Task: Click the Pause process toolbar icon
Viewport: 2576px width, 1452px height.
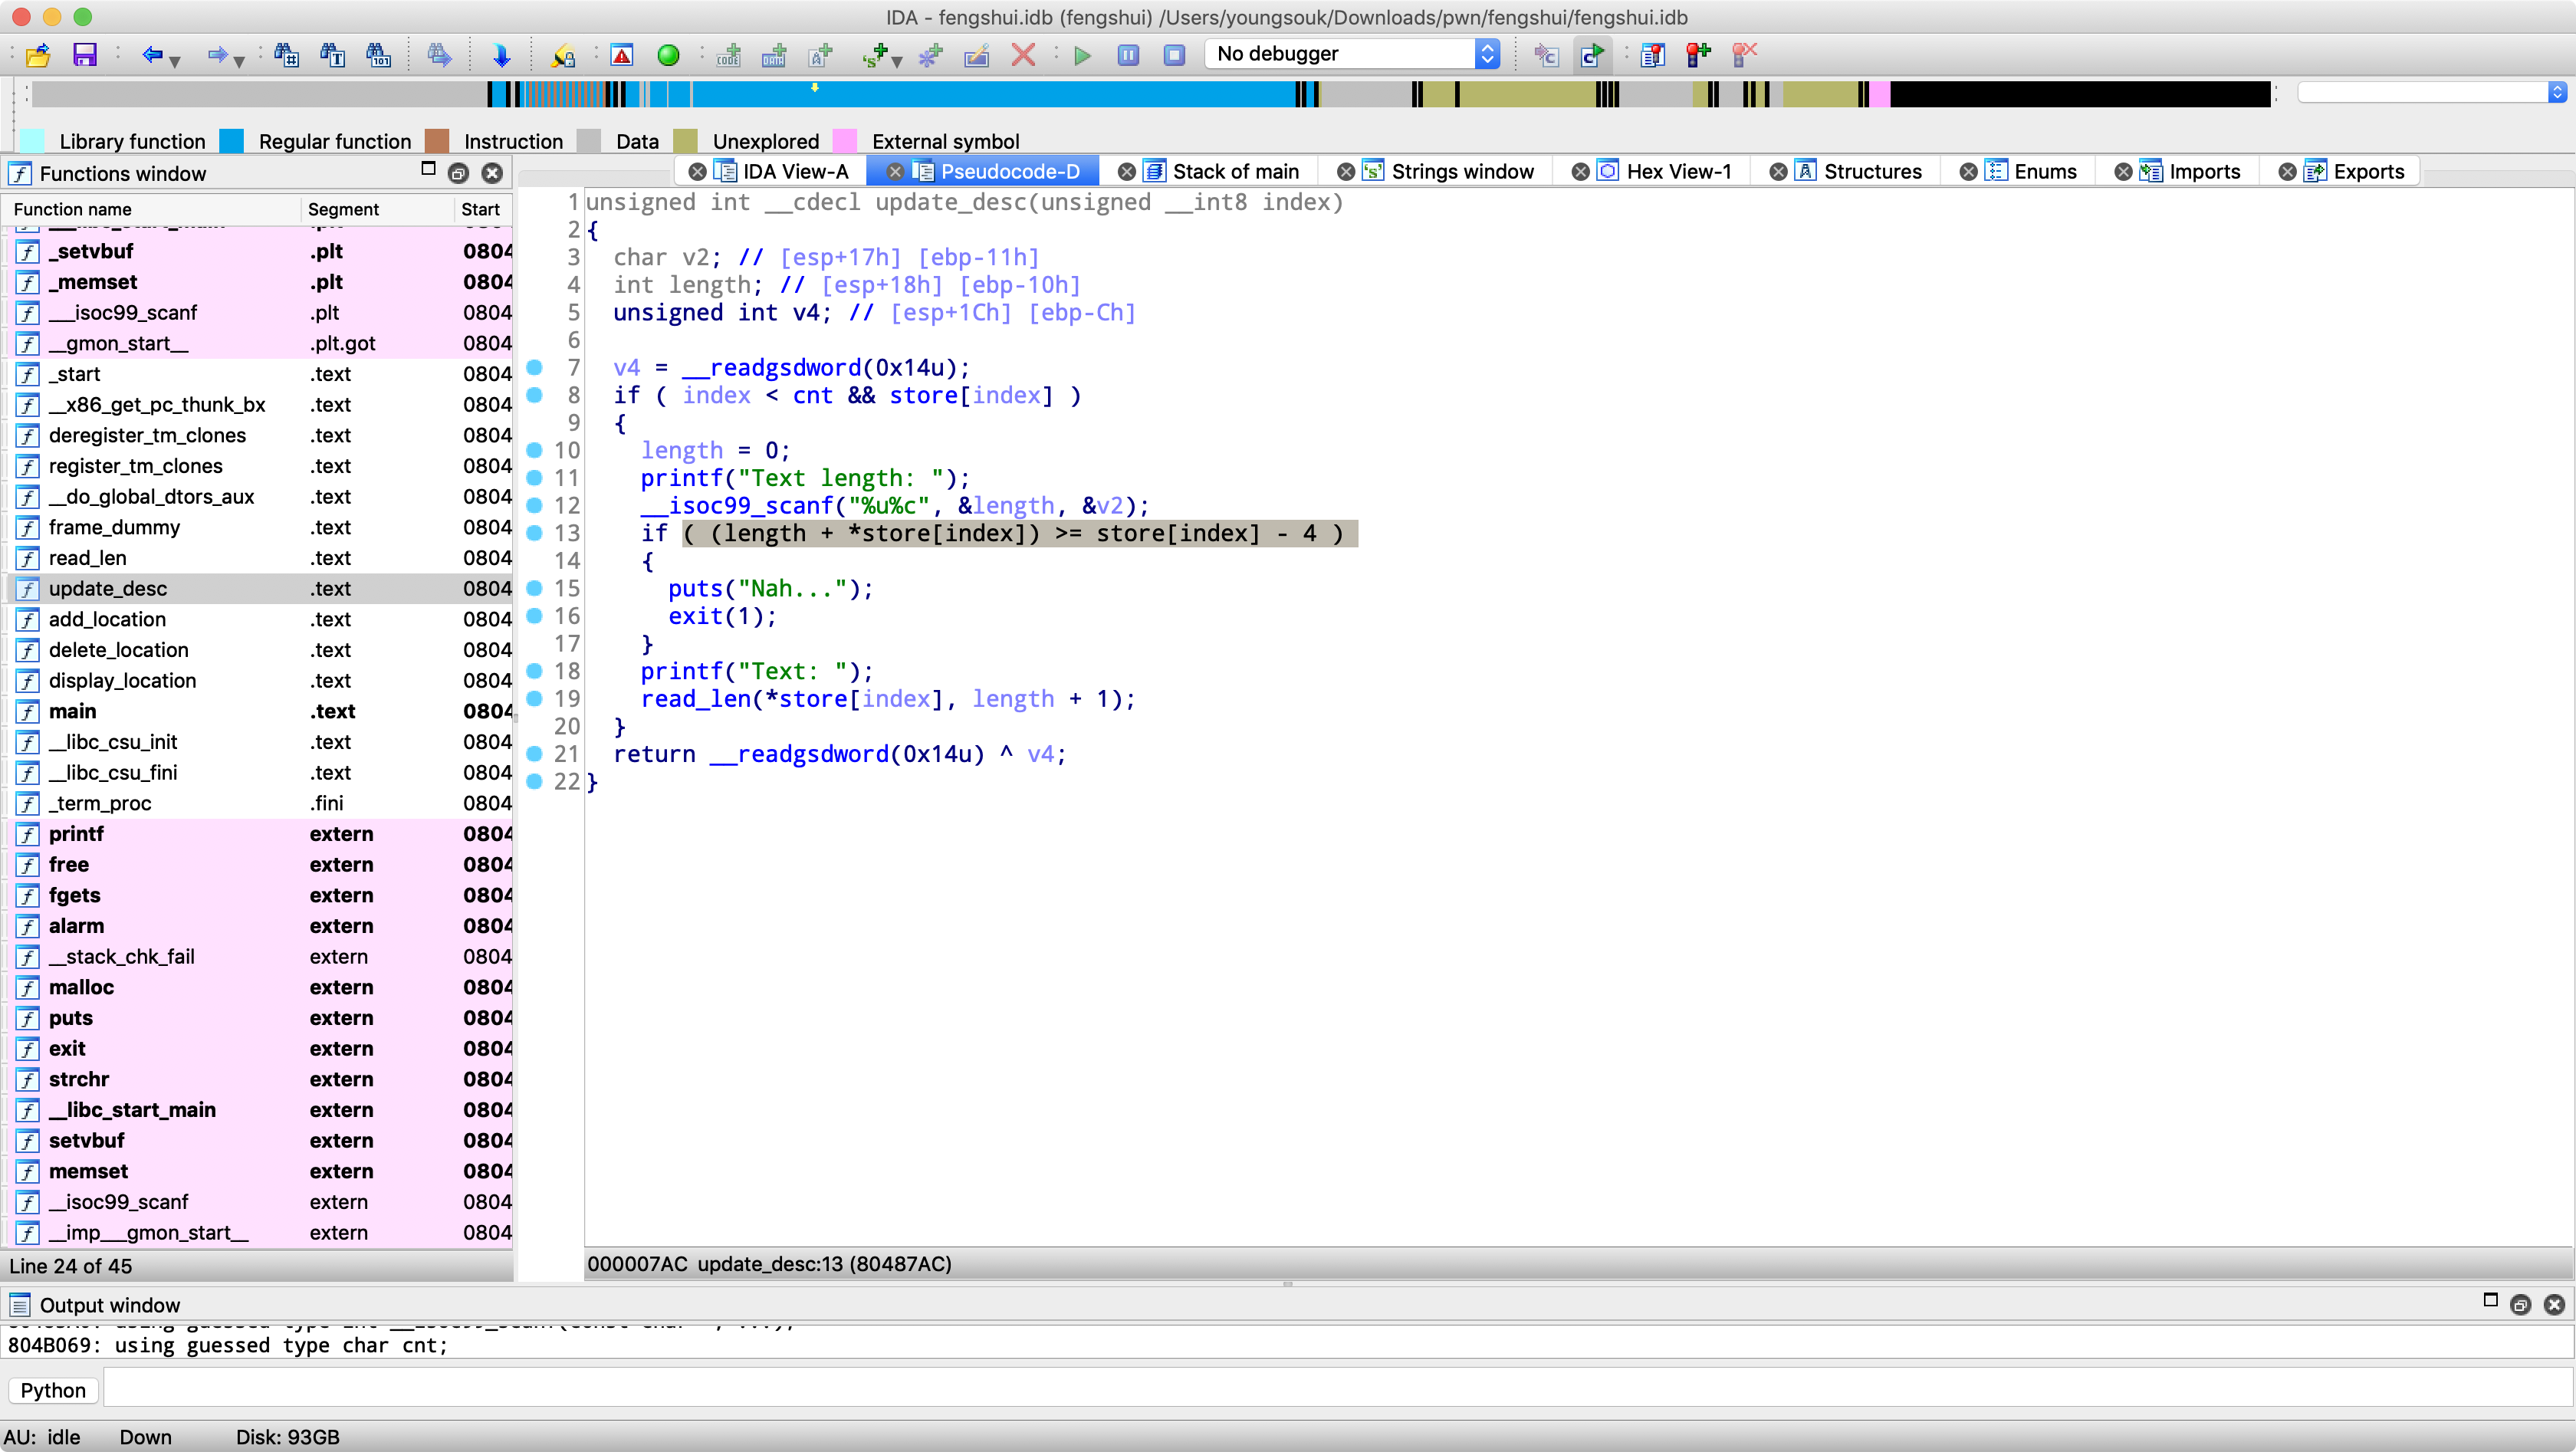Action: [x=1128, y=54]
